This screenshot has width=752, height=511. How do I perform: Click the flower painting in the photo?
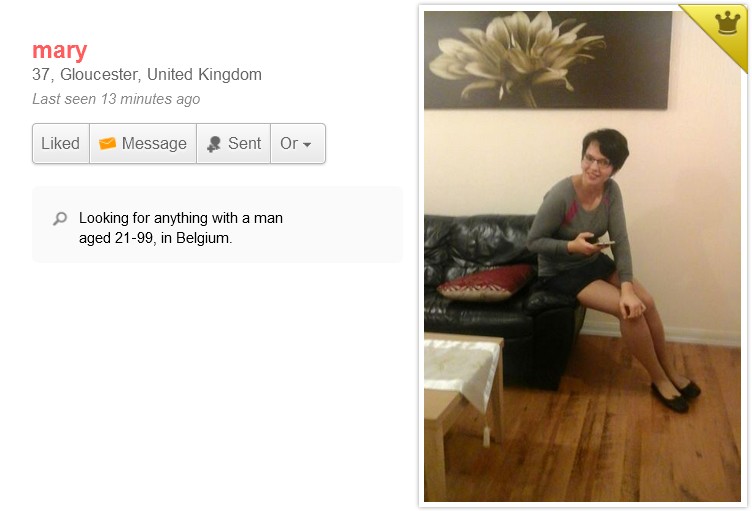[548, 60]
